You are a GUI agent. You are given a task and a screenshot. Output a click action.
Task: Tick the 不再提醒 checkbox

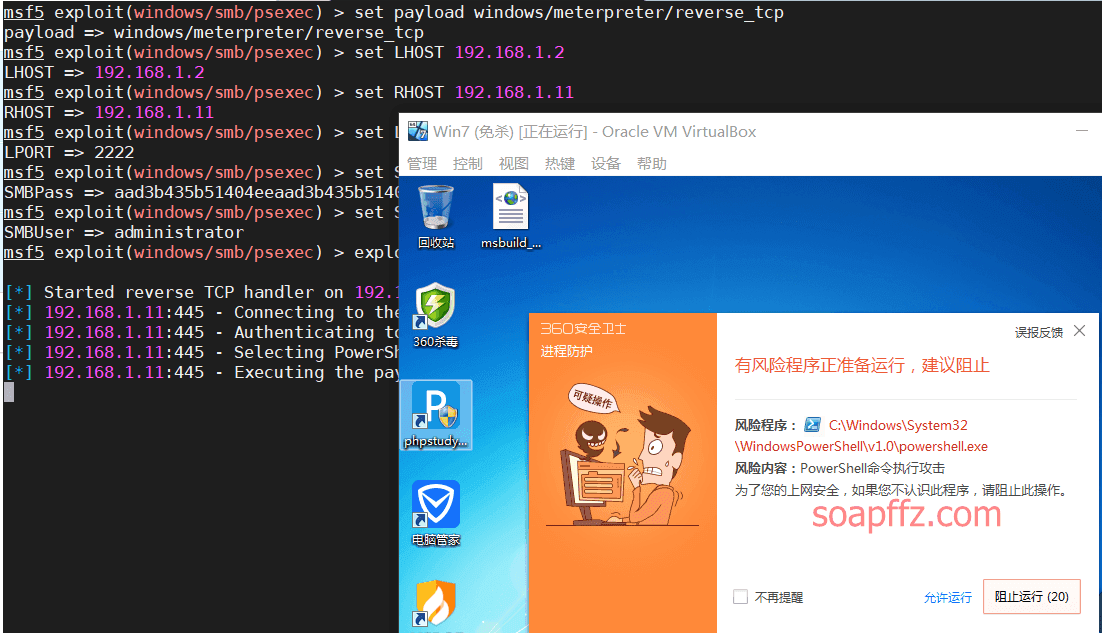740,597
